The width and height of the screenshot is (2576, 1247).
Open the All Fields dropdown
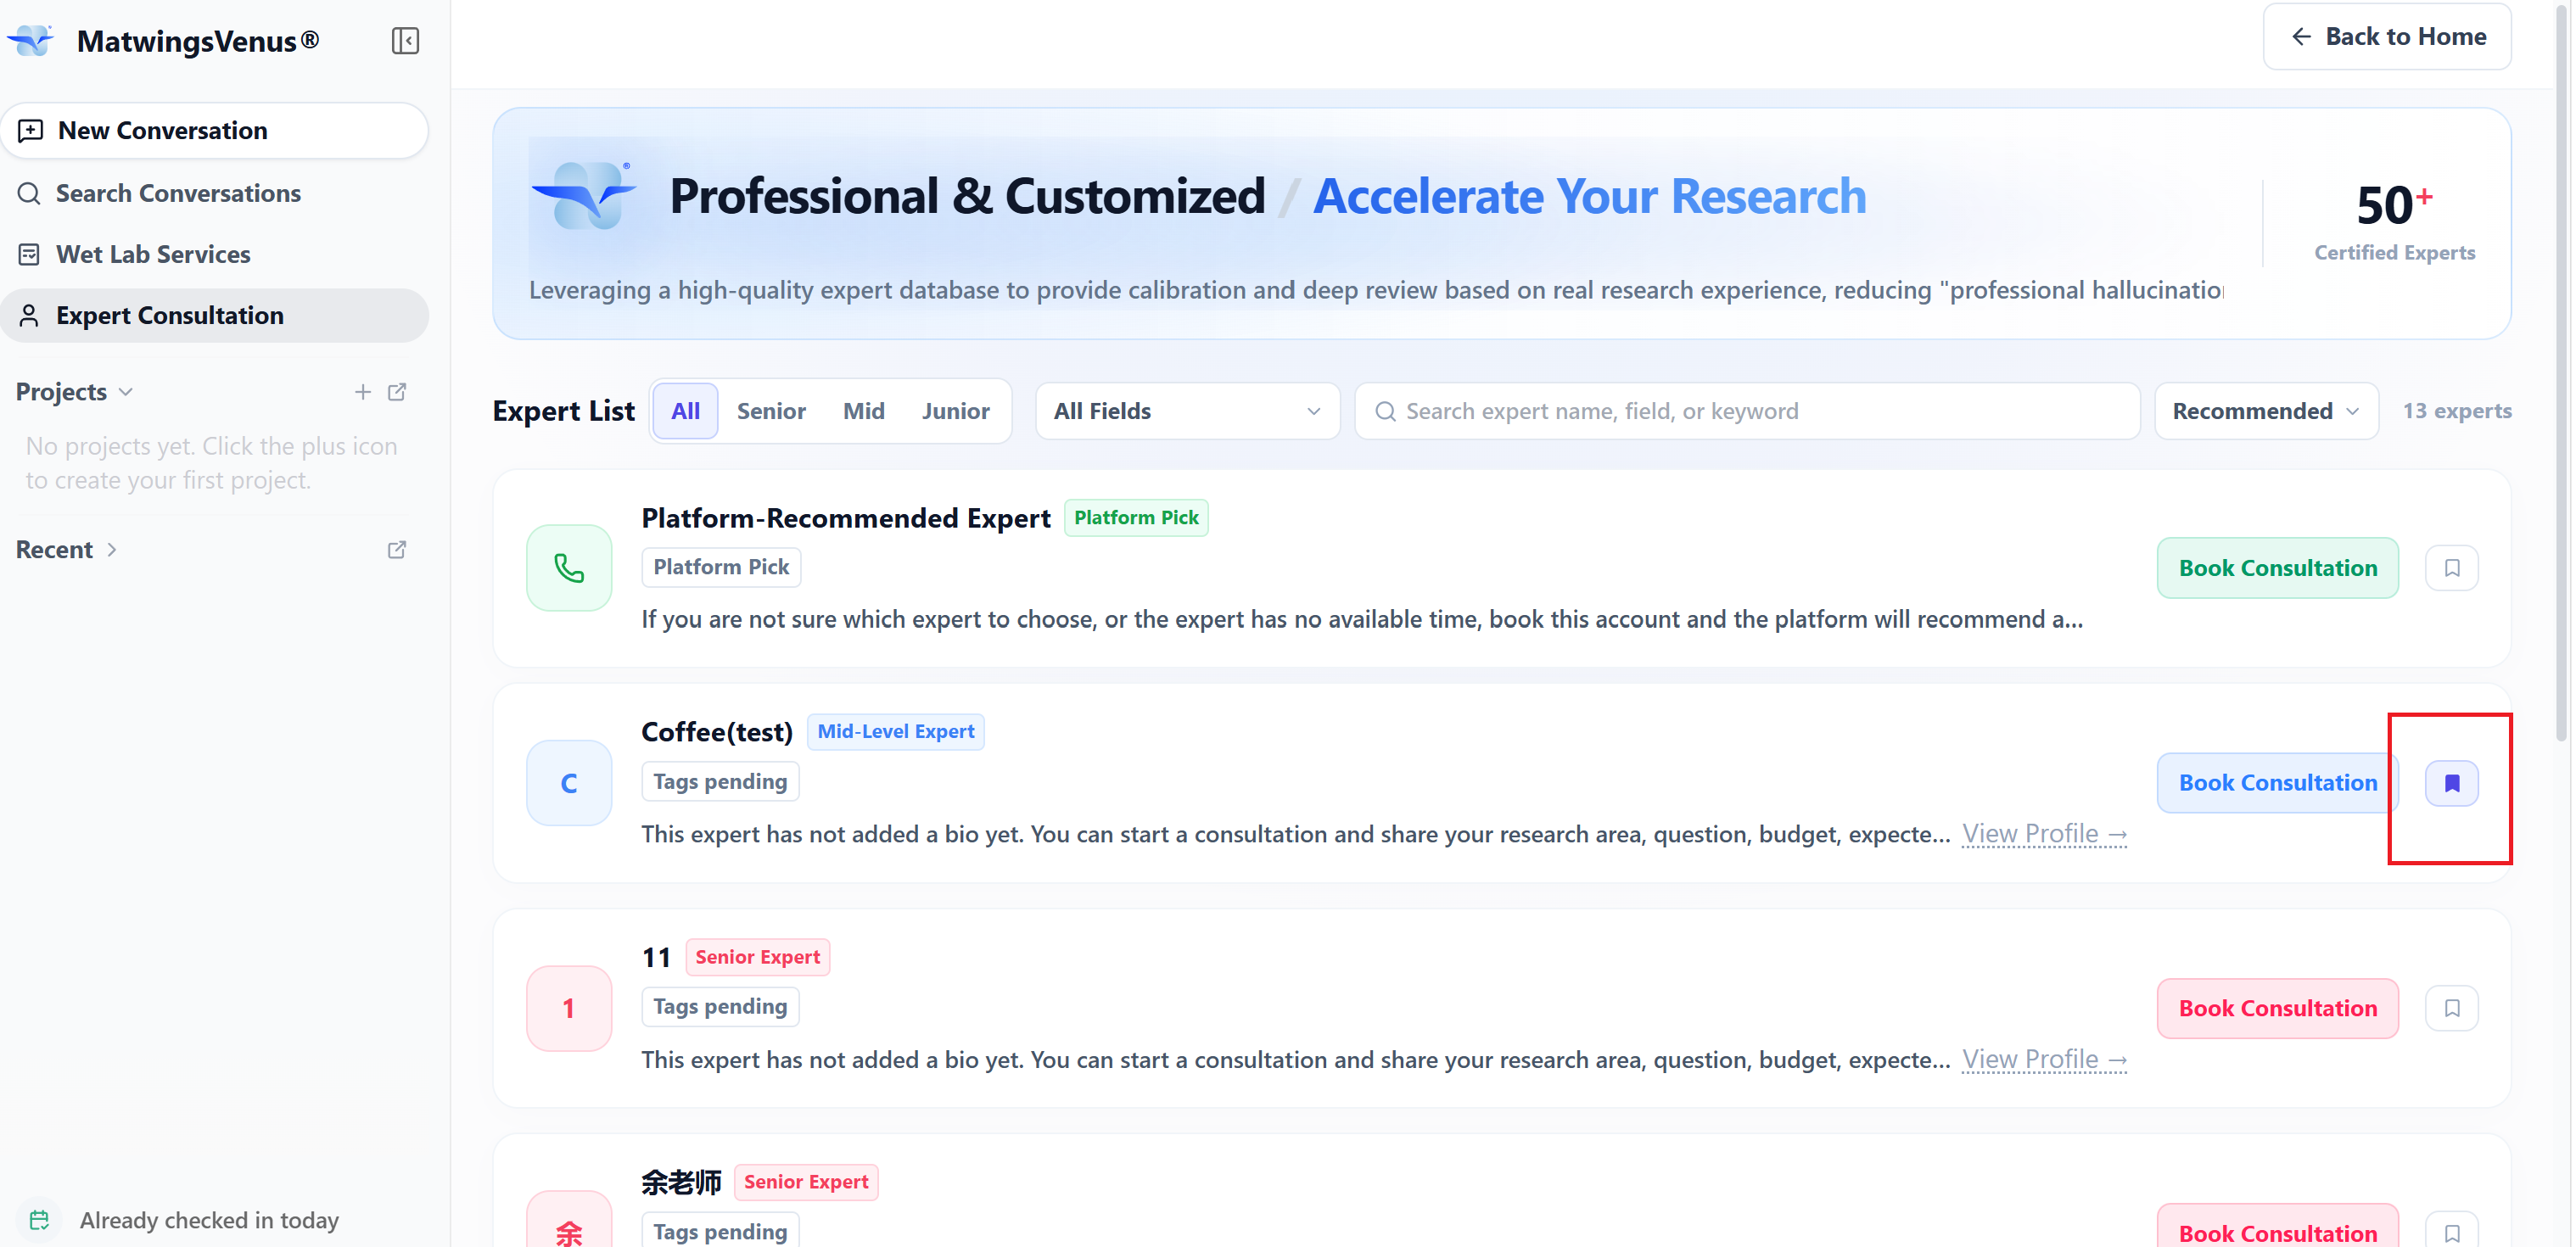click(1187, 411)
